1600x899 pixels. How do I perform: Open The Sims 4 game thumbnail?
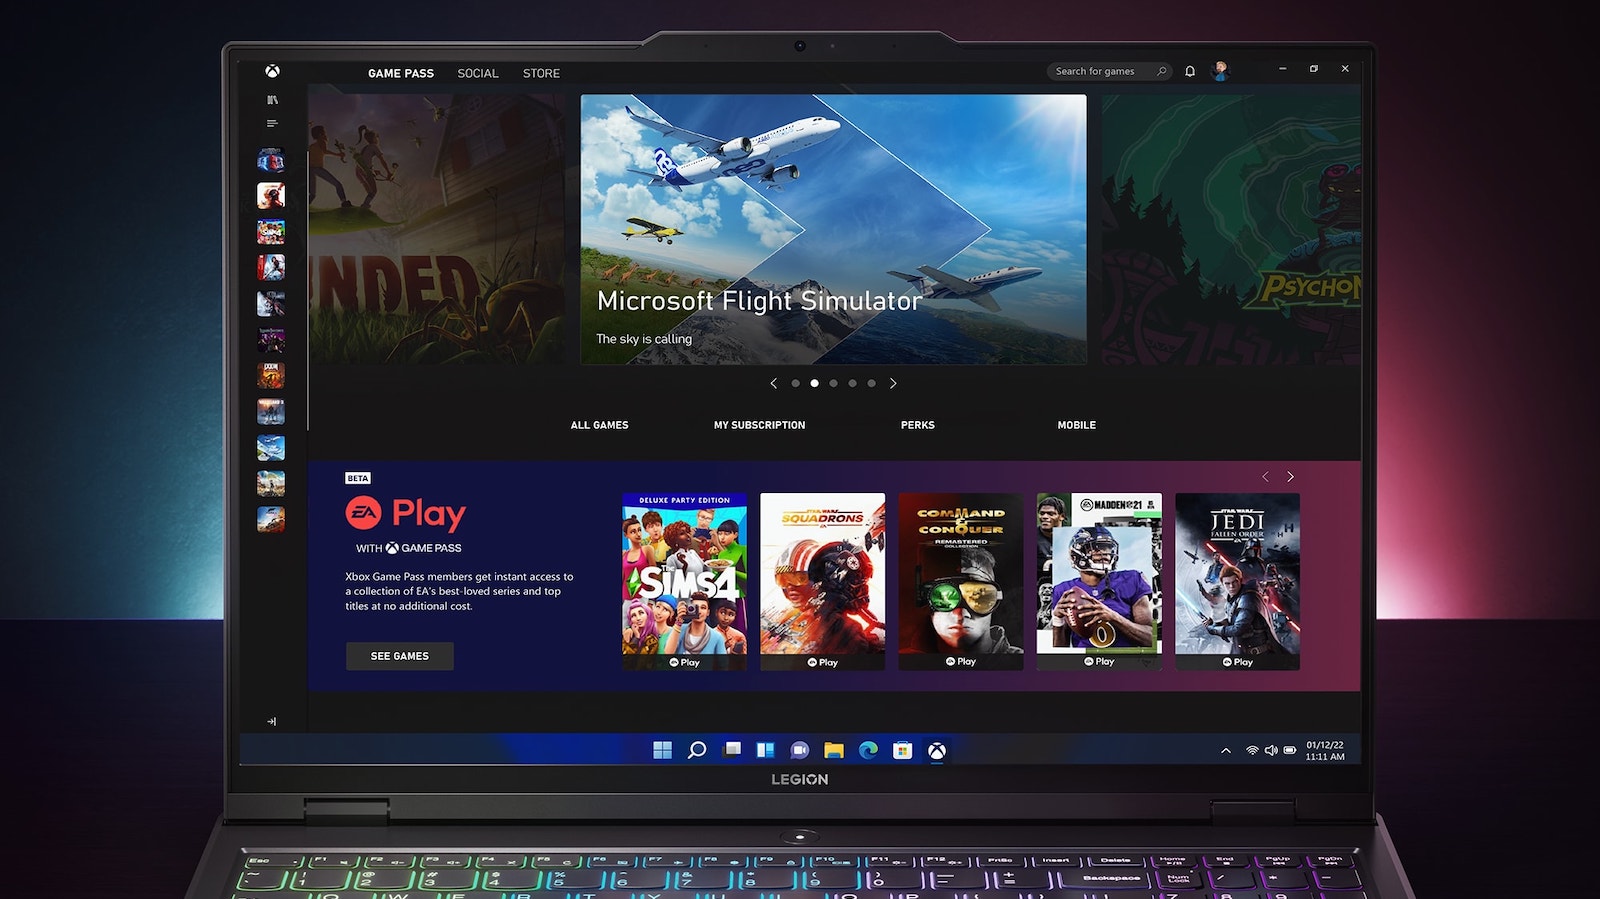pos(684,580)
